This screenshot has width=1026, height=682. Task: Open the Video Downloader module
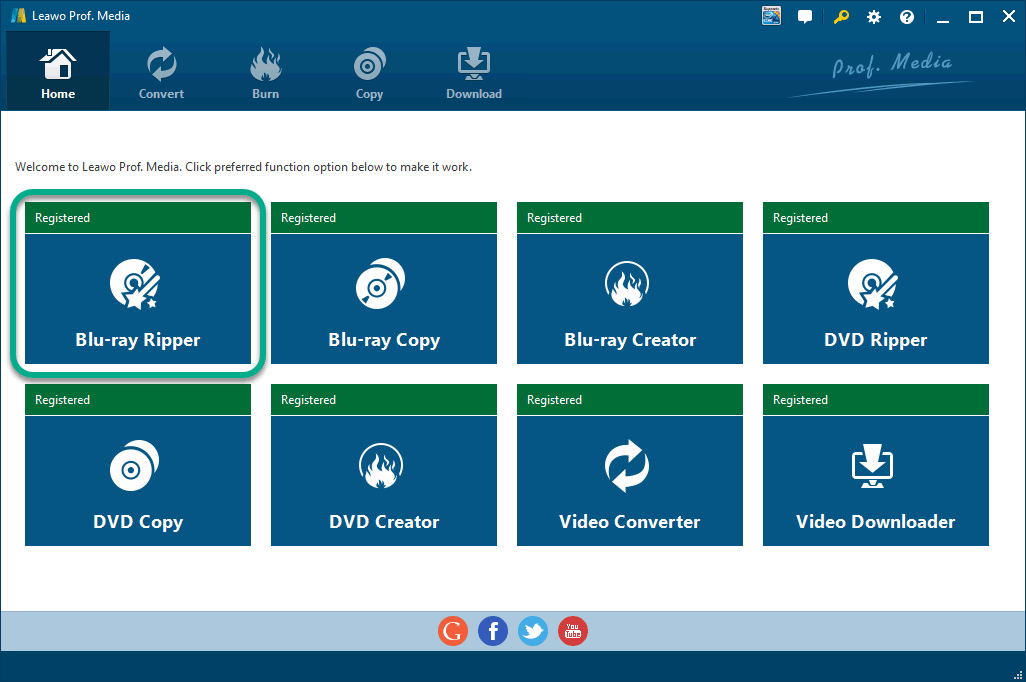[x=876, y=465]
